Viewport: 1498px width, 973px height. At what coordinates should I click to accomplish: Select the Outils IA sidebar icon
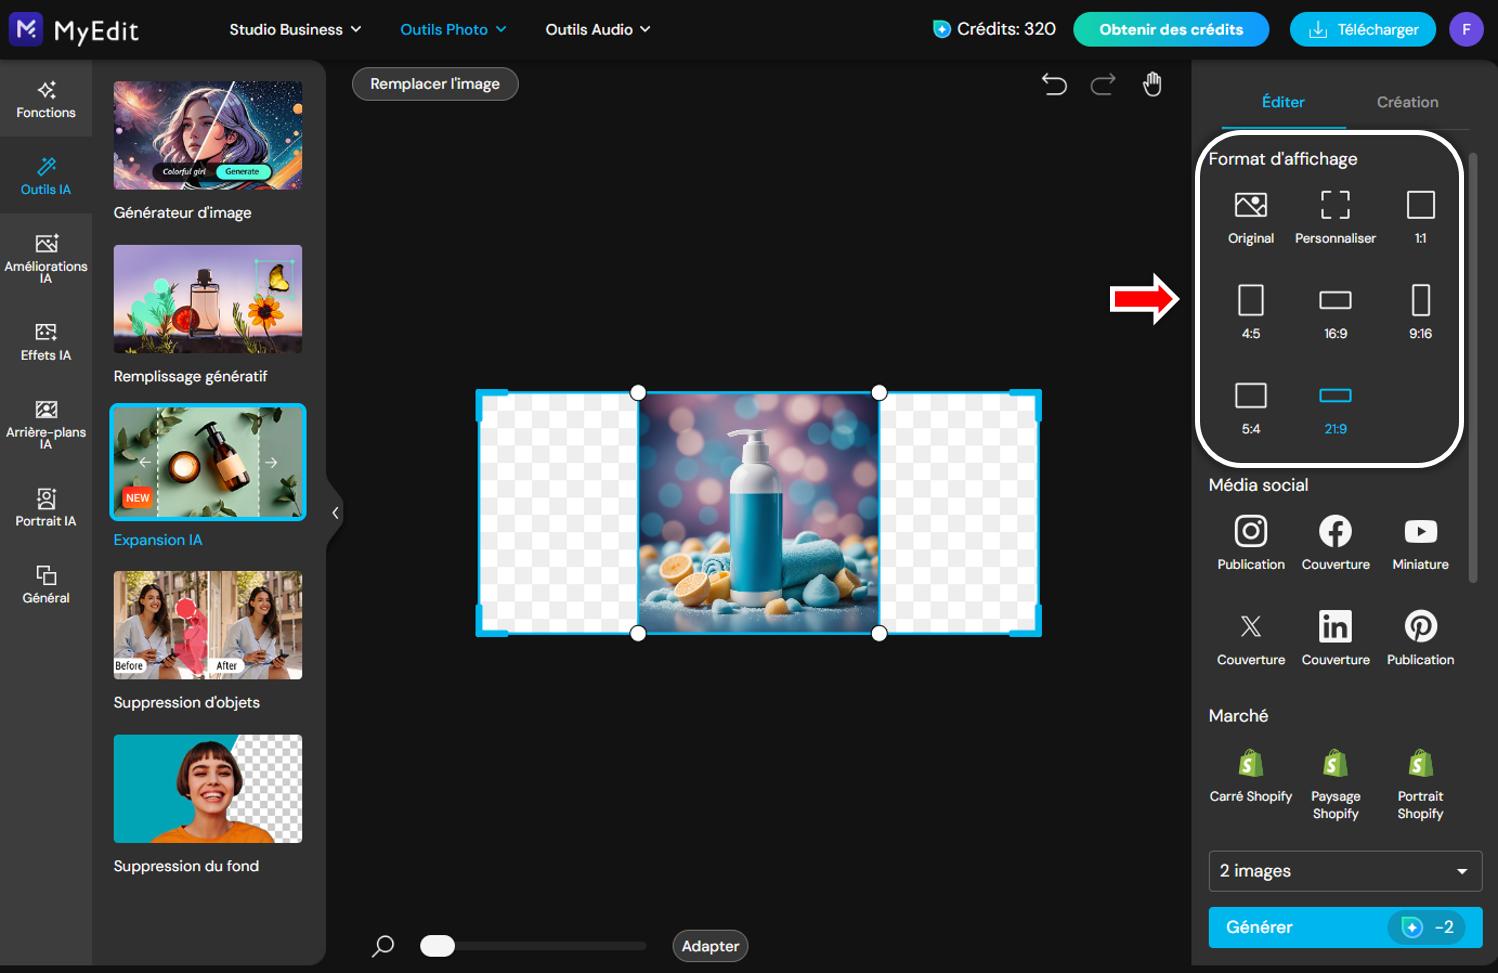pos(46,176)
